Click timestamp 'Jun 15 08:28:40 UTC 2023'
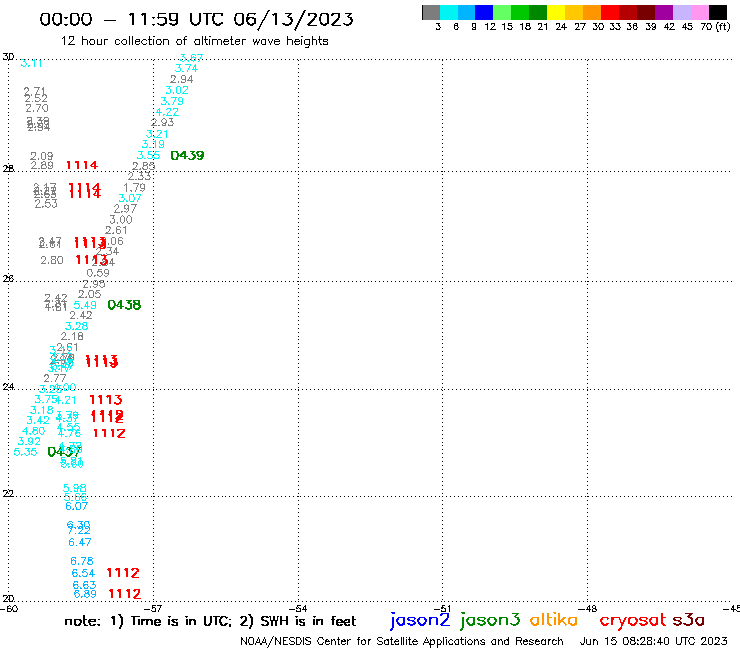Image resolution: width=740 pixels, height=650 pixels. click(654, 641)
